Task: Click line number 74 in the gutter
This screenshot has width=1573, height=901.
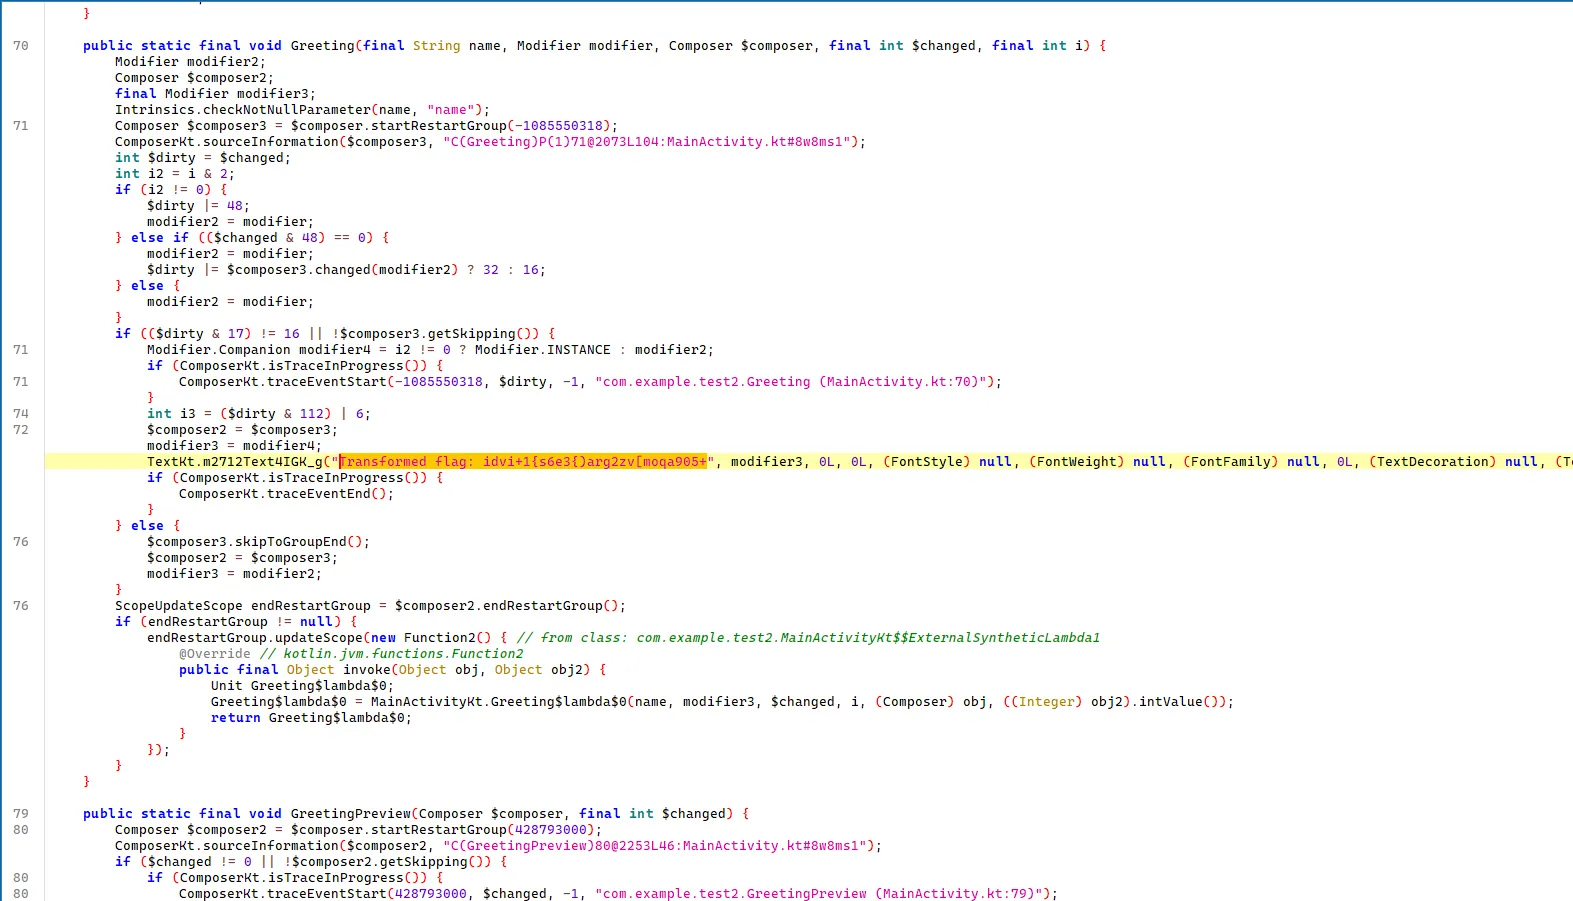Action: 21,414
